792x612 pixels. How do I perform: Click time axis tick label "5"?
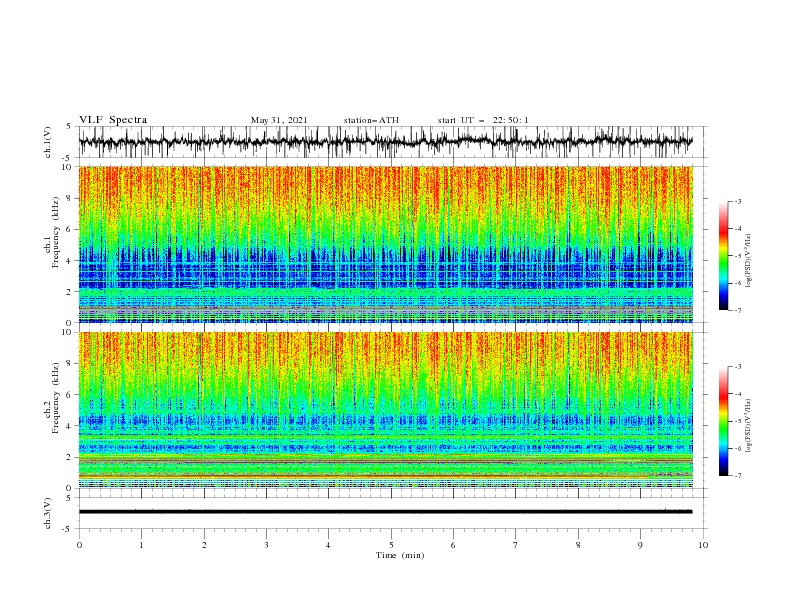tap(391, 545)
